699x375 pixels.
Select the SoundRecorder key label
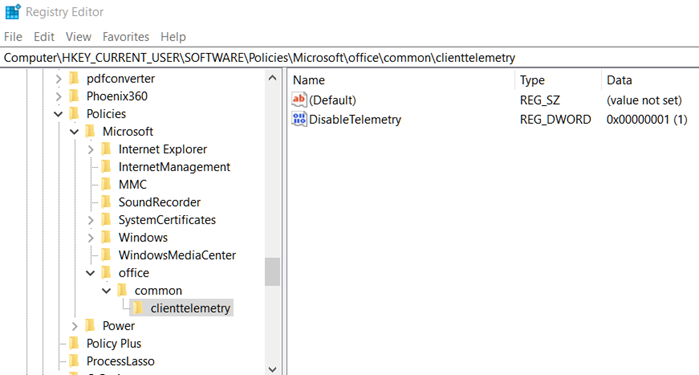click(x=160, y=202)
